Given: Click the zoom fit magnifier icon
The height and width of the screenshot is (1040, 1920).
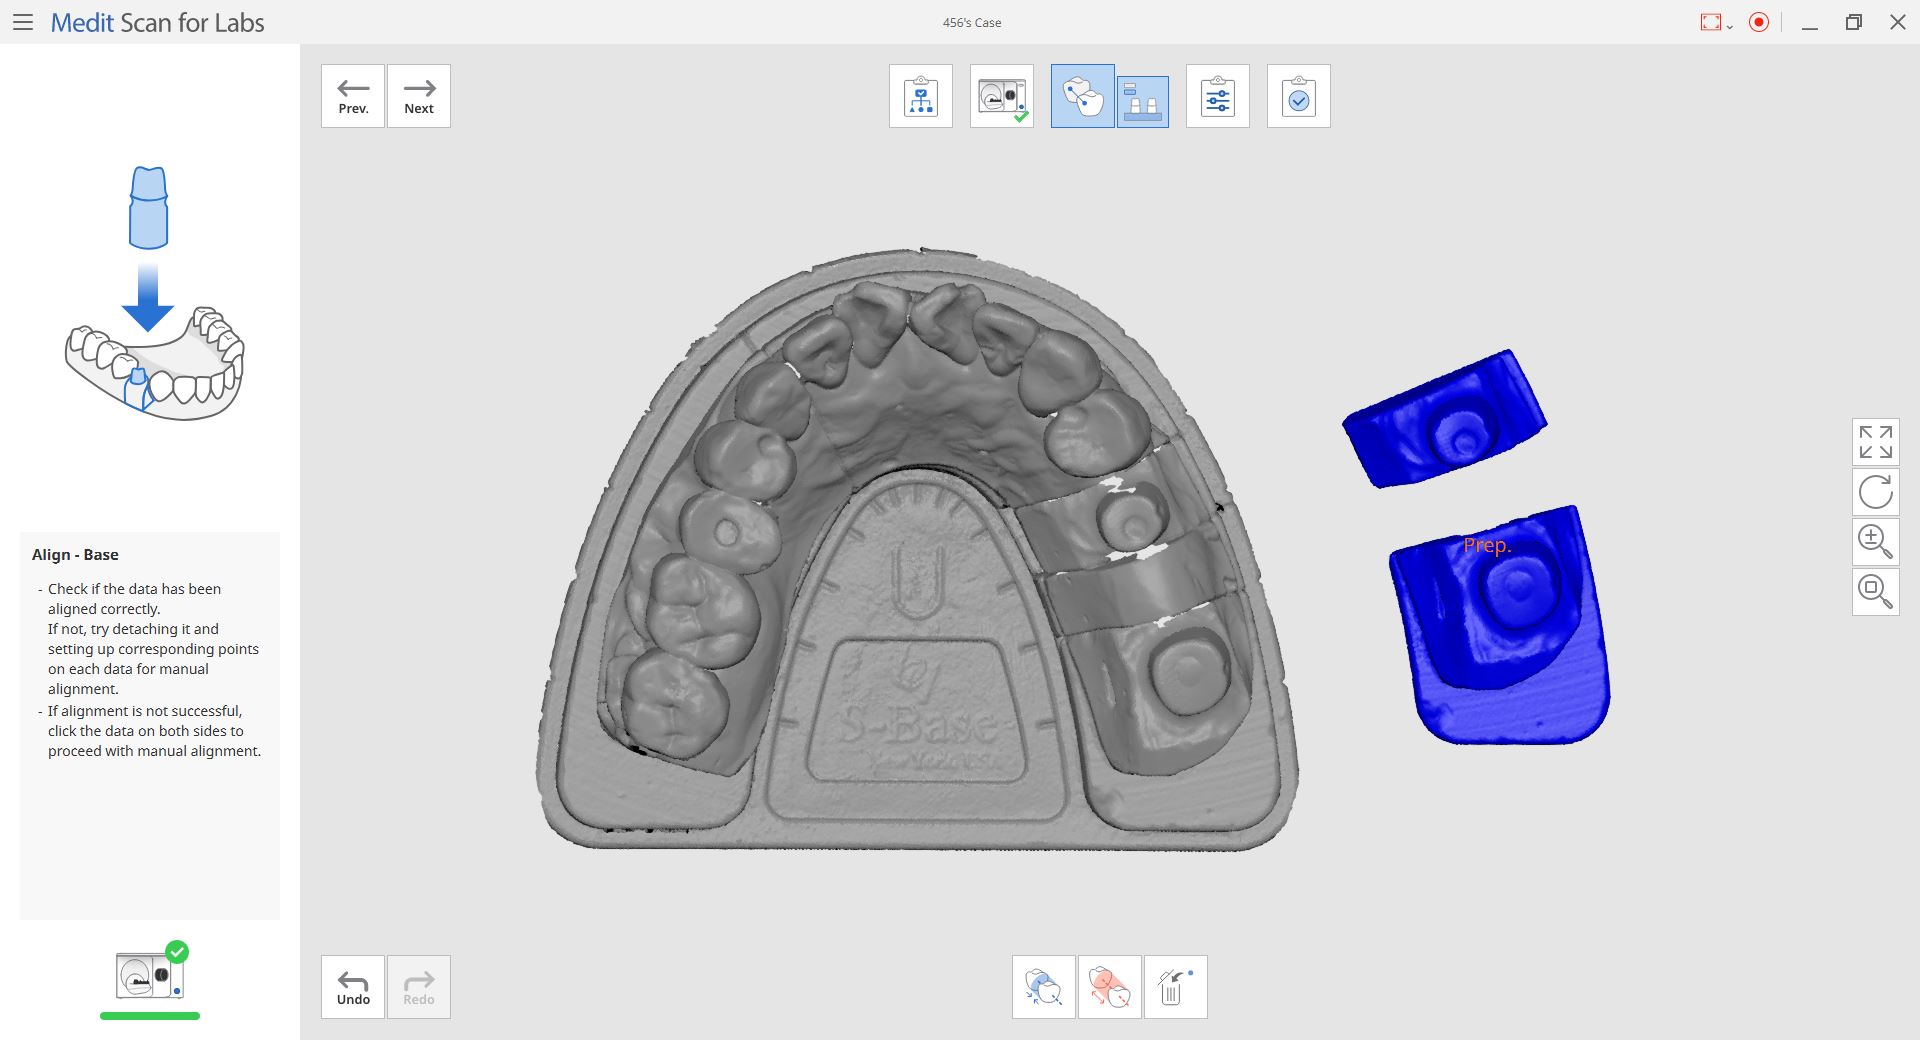Looking at the screenshot, I should pos(1876,592).
